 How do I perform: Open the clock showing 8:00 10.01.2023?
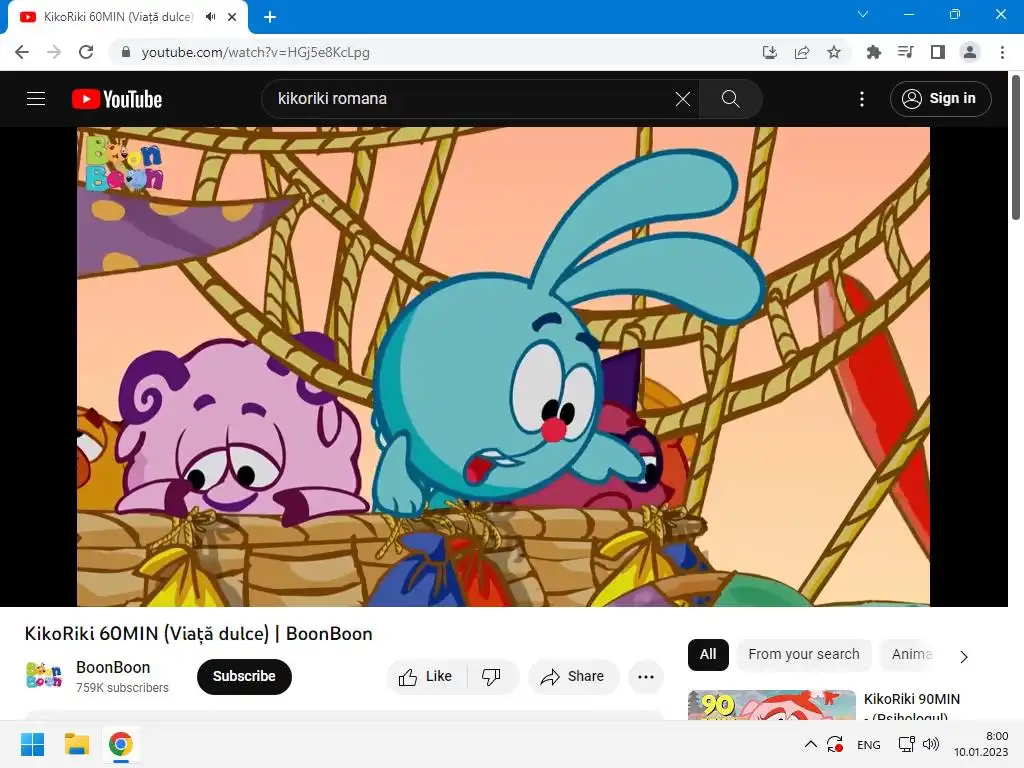tap(981, 744)
